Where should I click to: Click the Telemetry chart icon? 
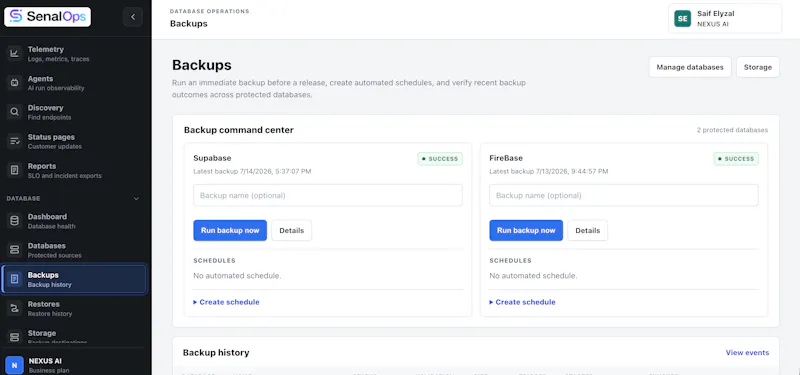pos(14,54)
